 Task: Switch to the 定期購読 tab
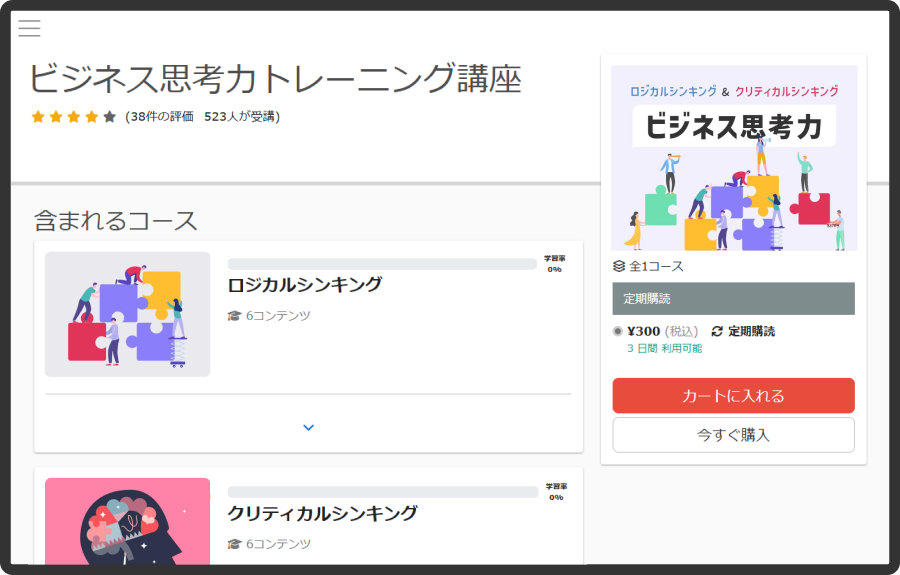pyautogui.click(x=734, y=298)
